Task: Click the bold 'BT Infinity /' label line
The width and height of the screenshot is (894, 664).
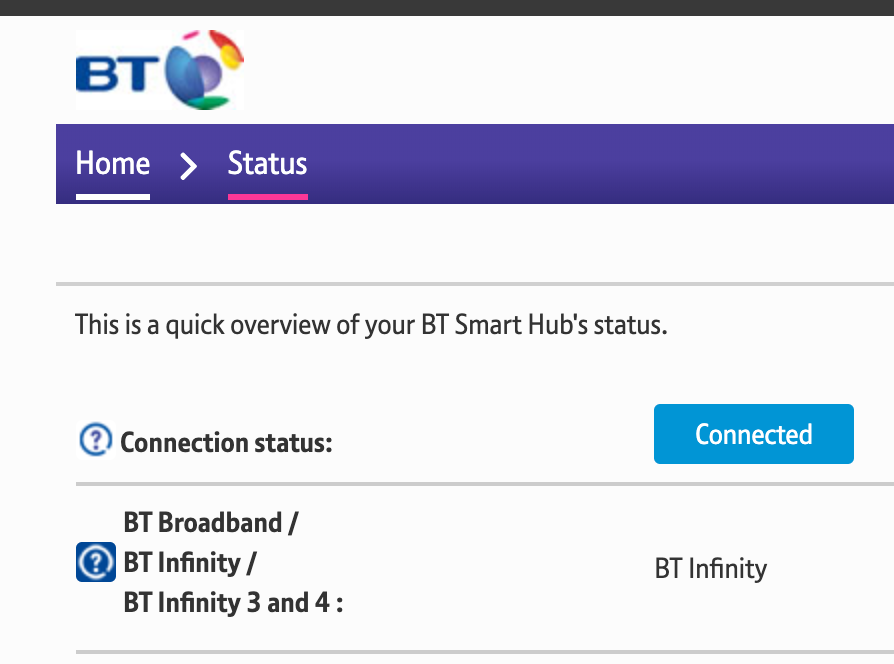Action: [x=190, y=563]
